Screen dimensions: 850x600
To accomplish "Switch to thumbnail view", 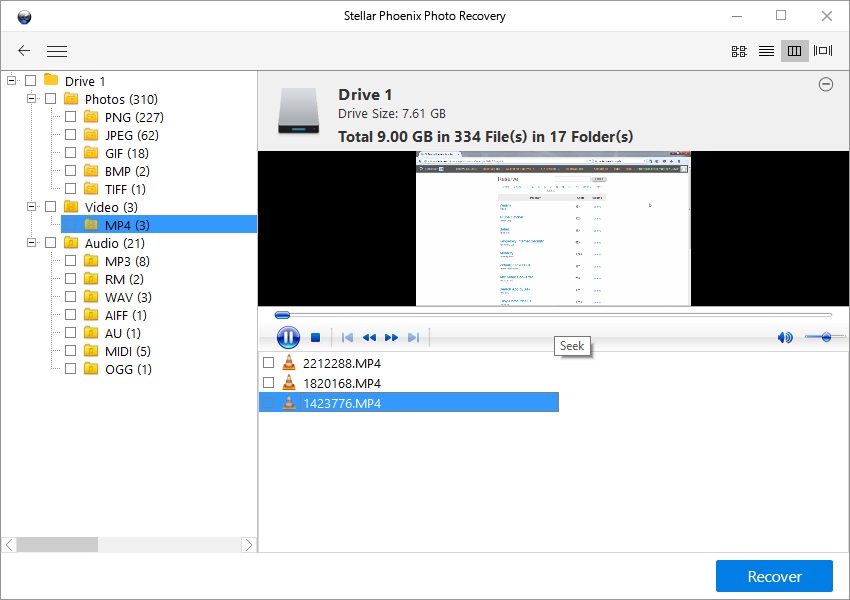I will (738, 50).
